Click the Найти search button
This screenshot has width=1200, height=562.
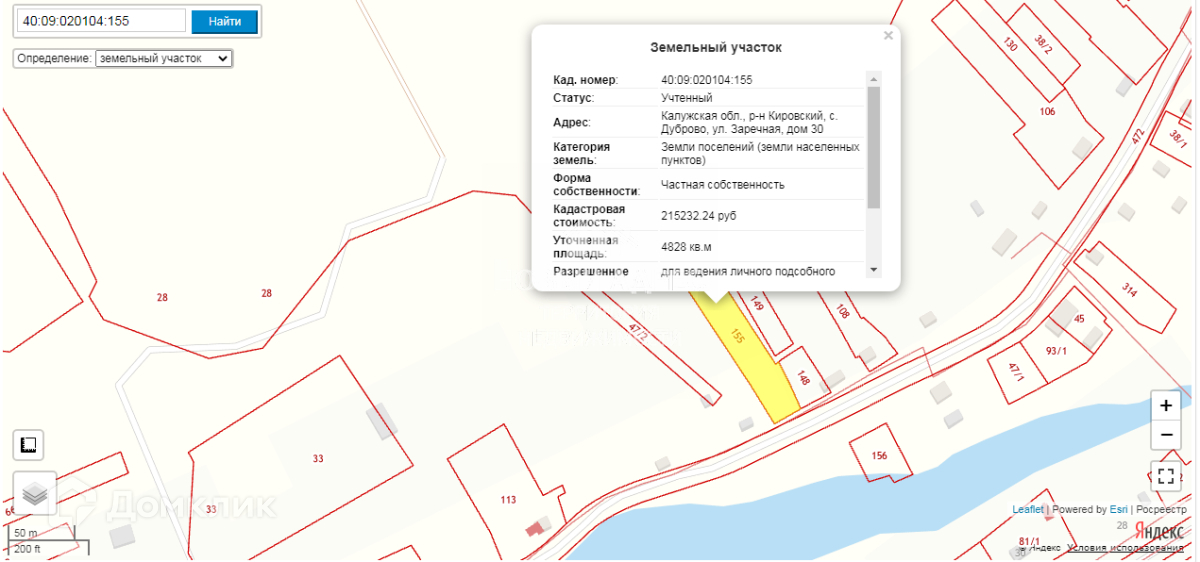click(224, 21)
